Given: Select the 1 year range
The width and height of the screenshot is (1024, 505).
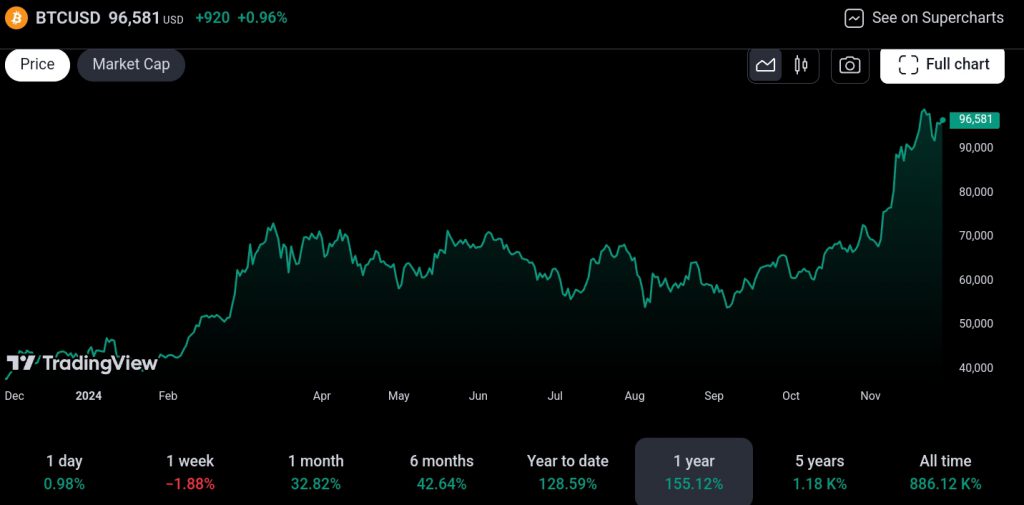Looking at the screenshot, I should tap(694, 472).
